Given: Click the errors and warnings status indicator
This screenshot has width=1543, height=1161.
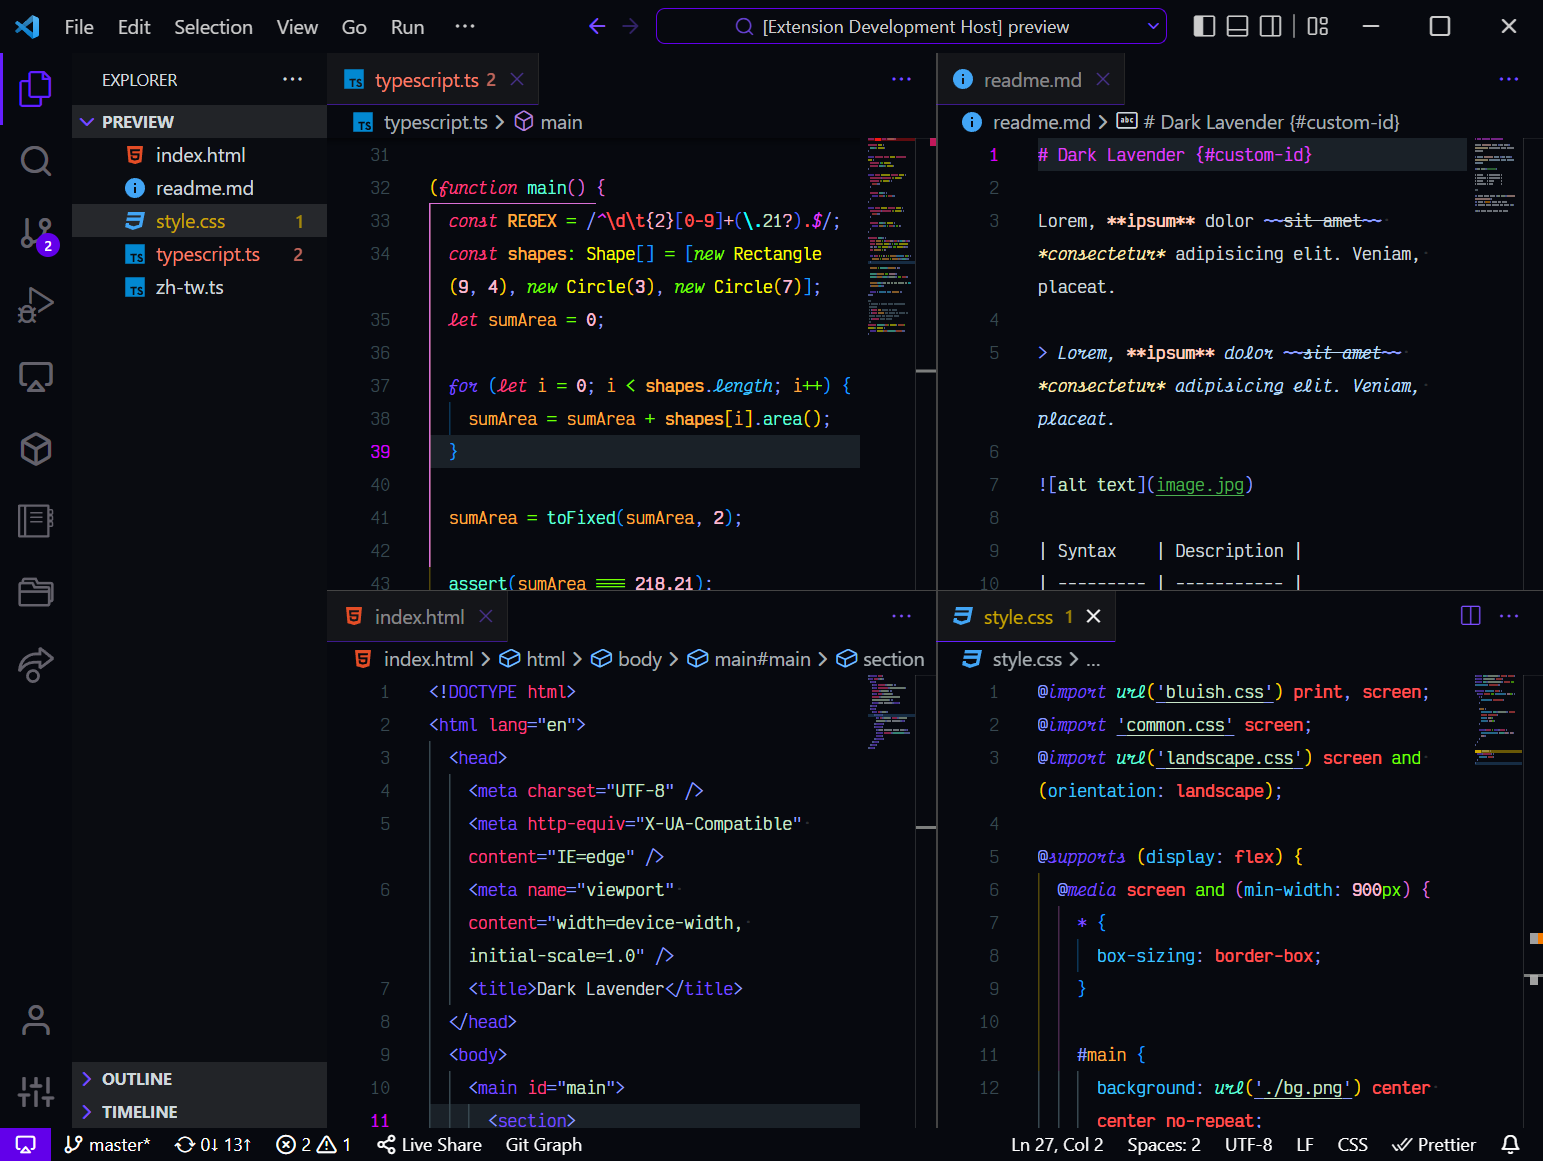Looking at the screenshot, I should coord(313,1145).
